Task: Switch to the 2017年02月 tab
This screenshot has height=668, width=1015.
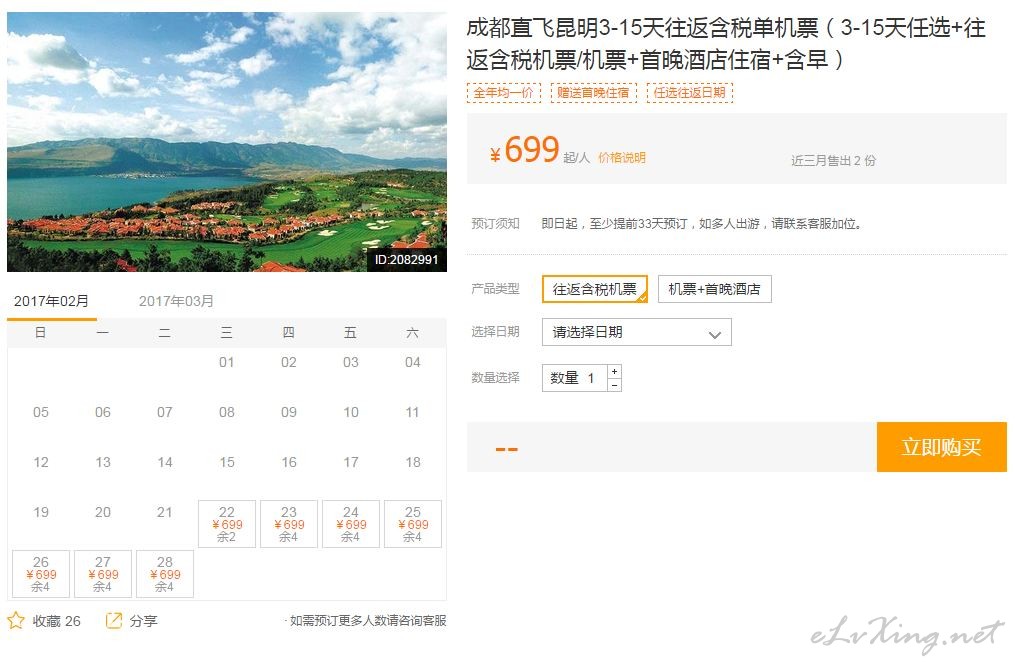Action: 51,301
